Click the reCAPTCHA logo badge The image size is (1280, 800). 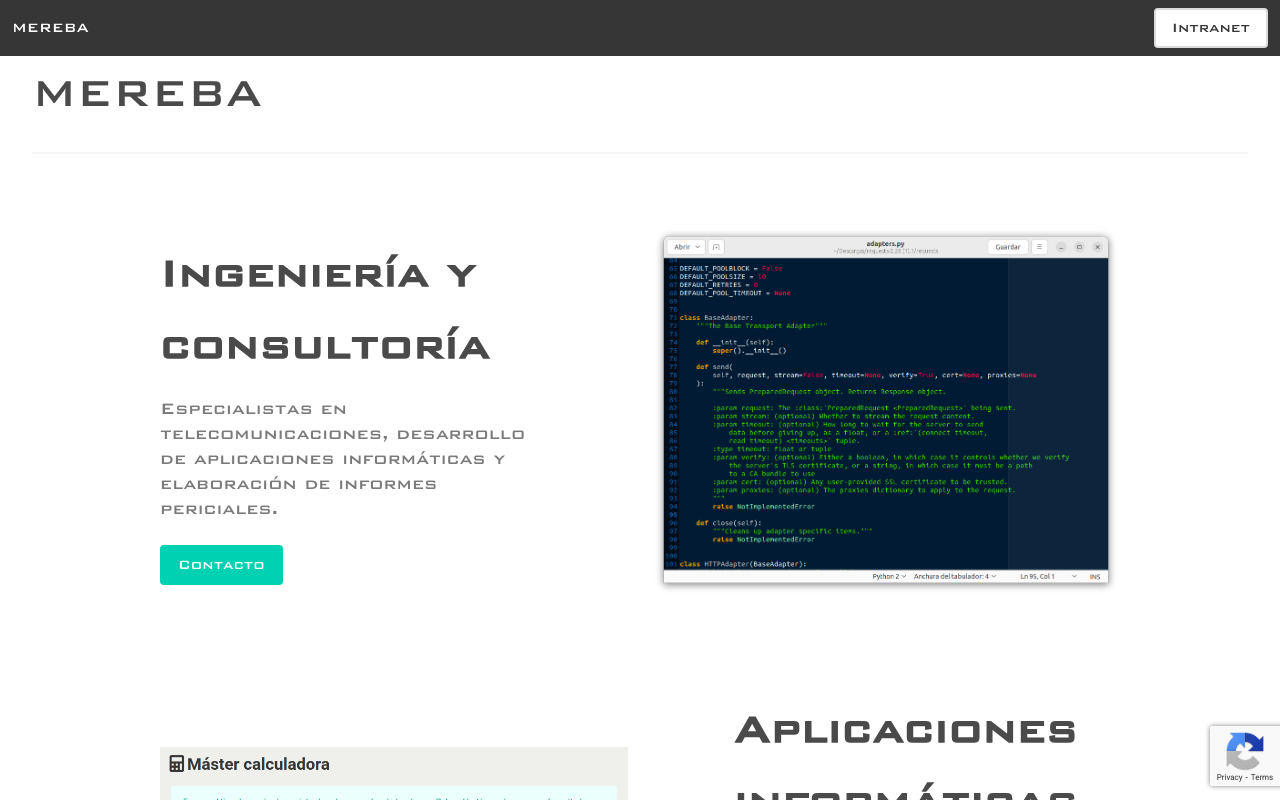[x=1244, y=751]
